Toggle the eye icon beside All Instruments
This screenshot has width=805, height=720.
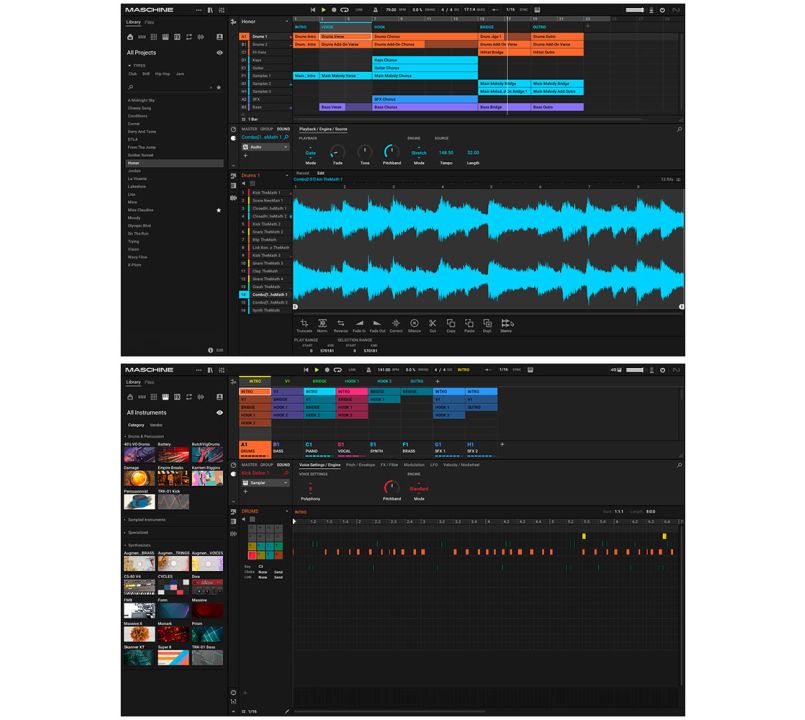tap(220, 412)
